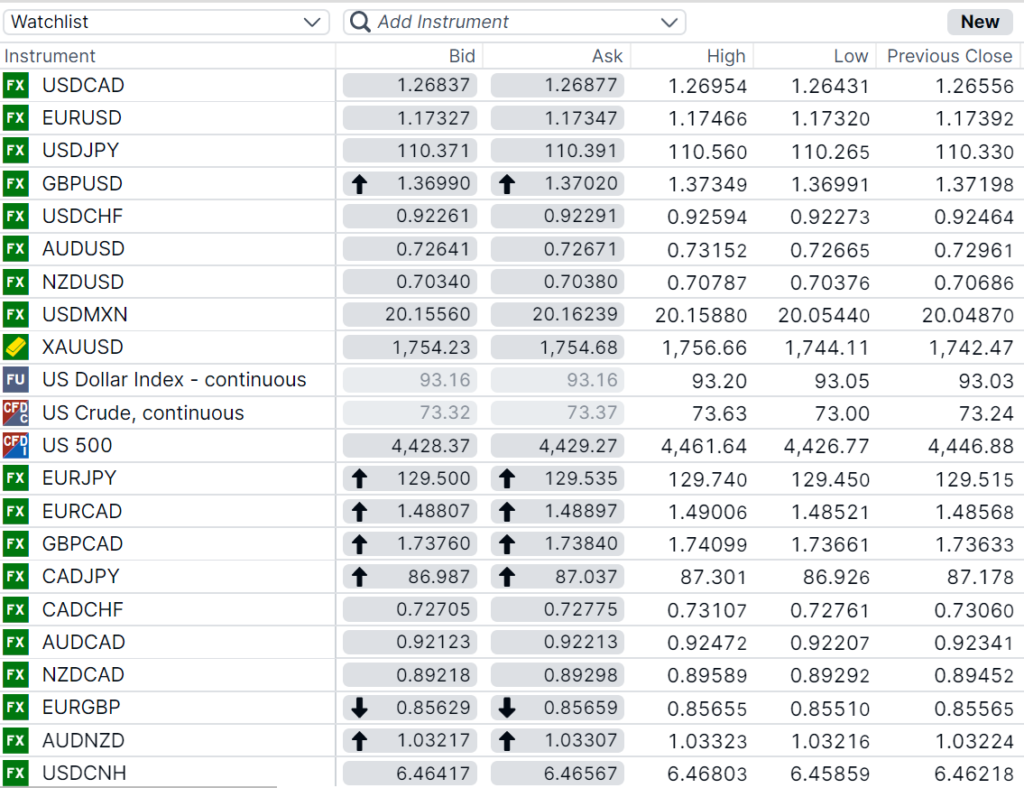Image resolution: width=1024 pixels, height=788 pixels.
Task: Click the gold bar icon for XAUUSD
Action: pos(15,347)
